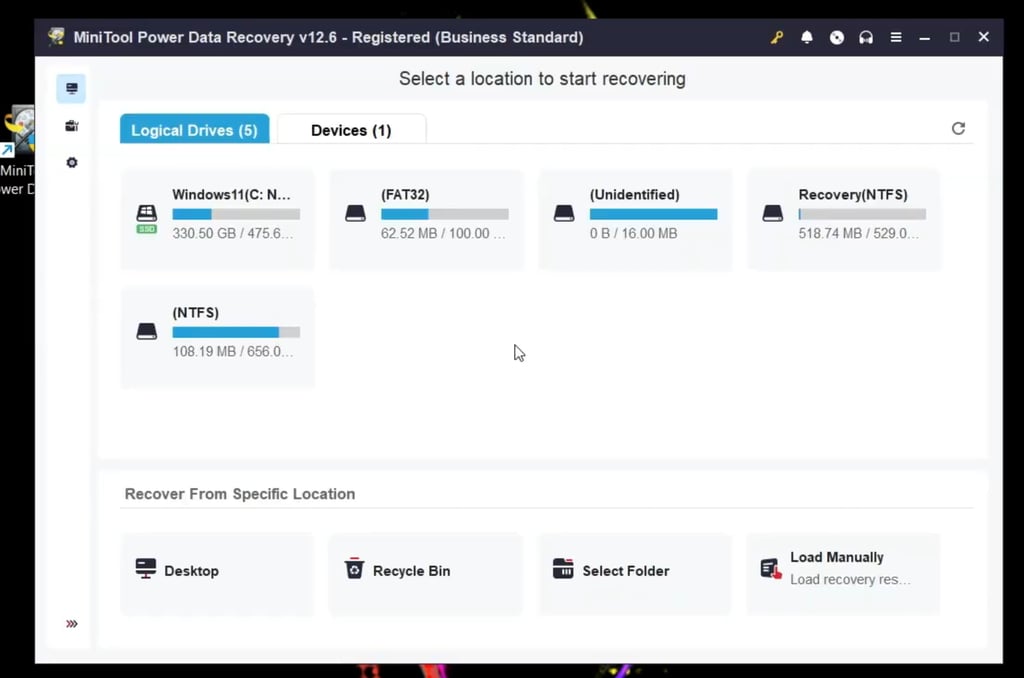Open Load Manually recovery result
Image resolution: width=1024 pixels, height=678 pixels.
coord(843,573)
